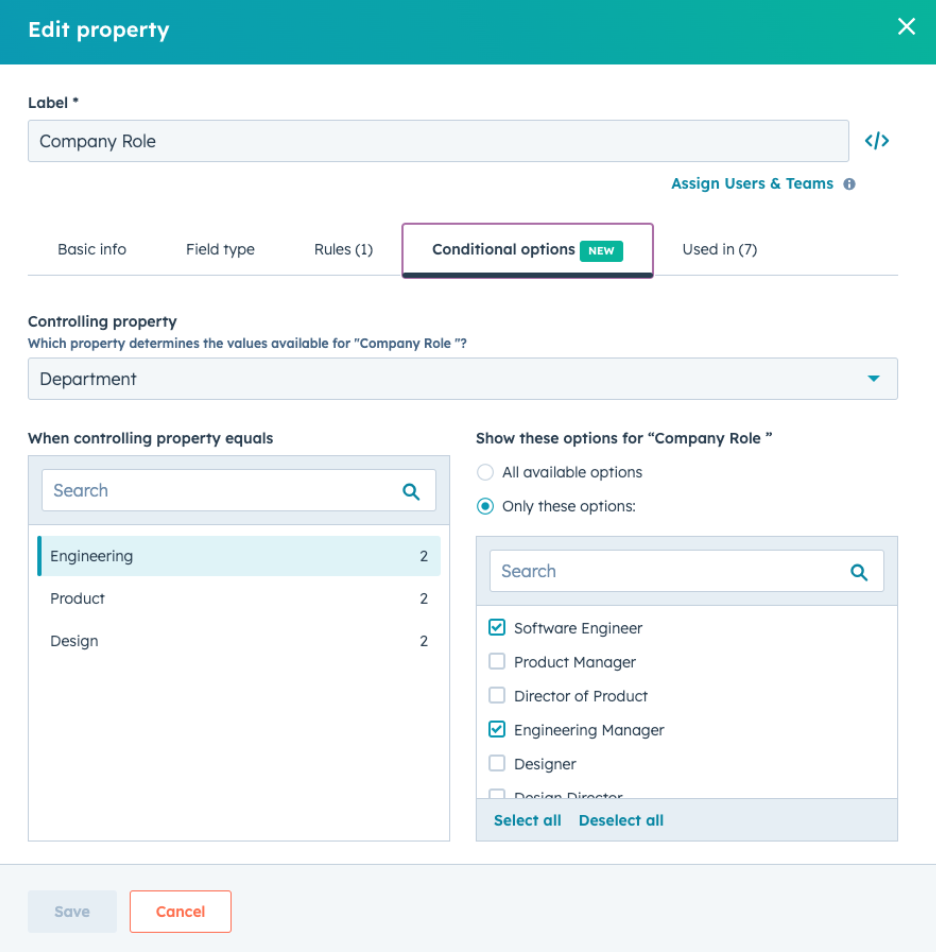
Task: Edit the Label field with Company Role
Action: [438, 141]
